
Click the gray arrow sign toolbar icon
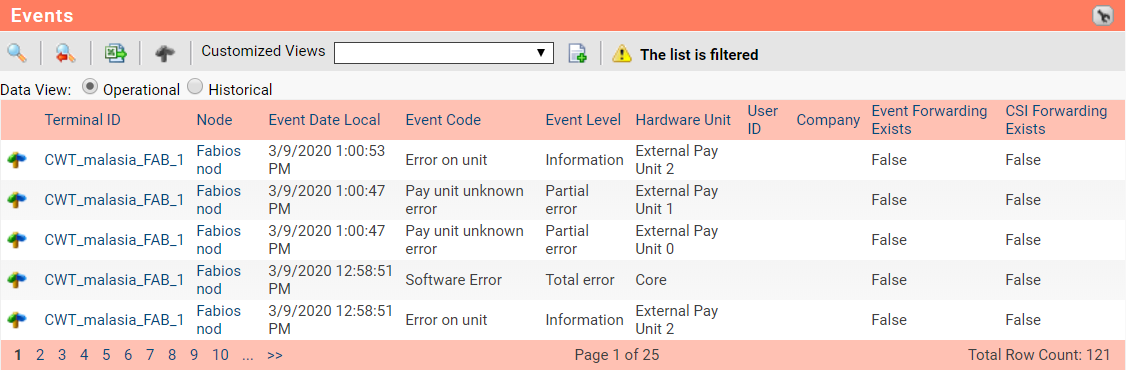click(x=165, y=53)
